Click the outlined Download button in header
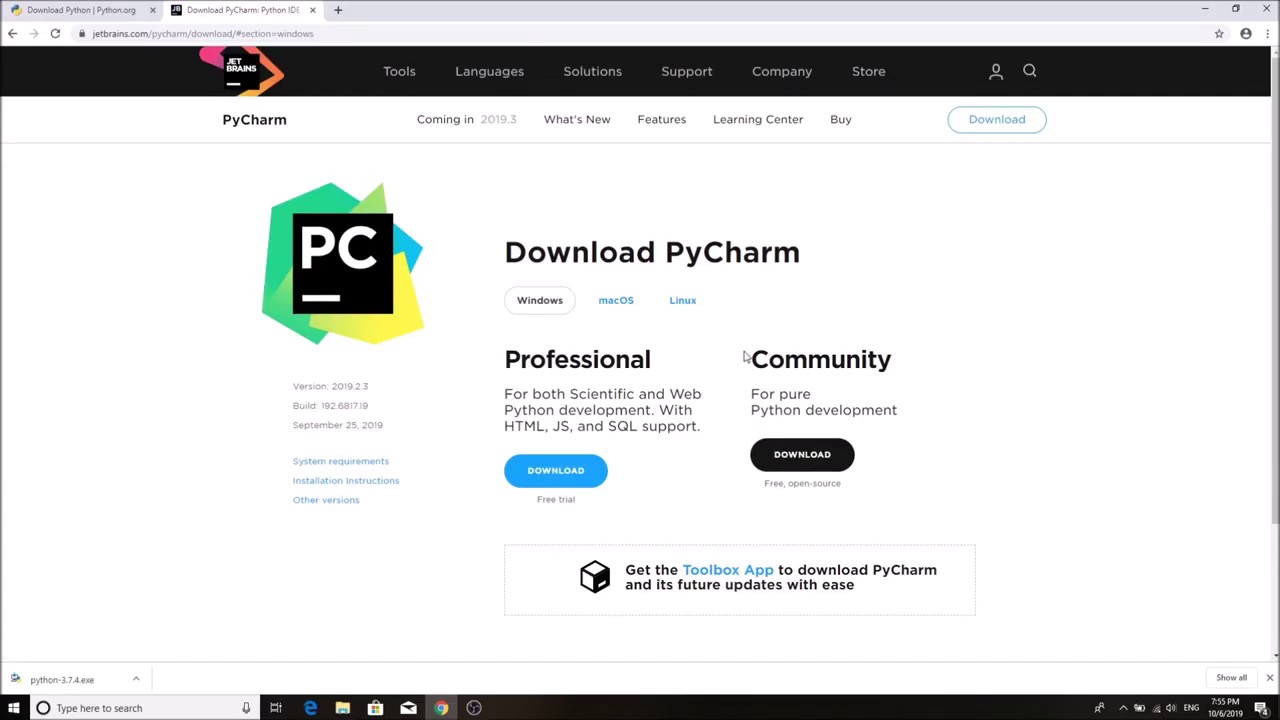The image size is (1280, 720). coord(997,119)
